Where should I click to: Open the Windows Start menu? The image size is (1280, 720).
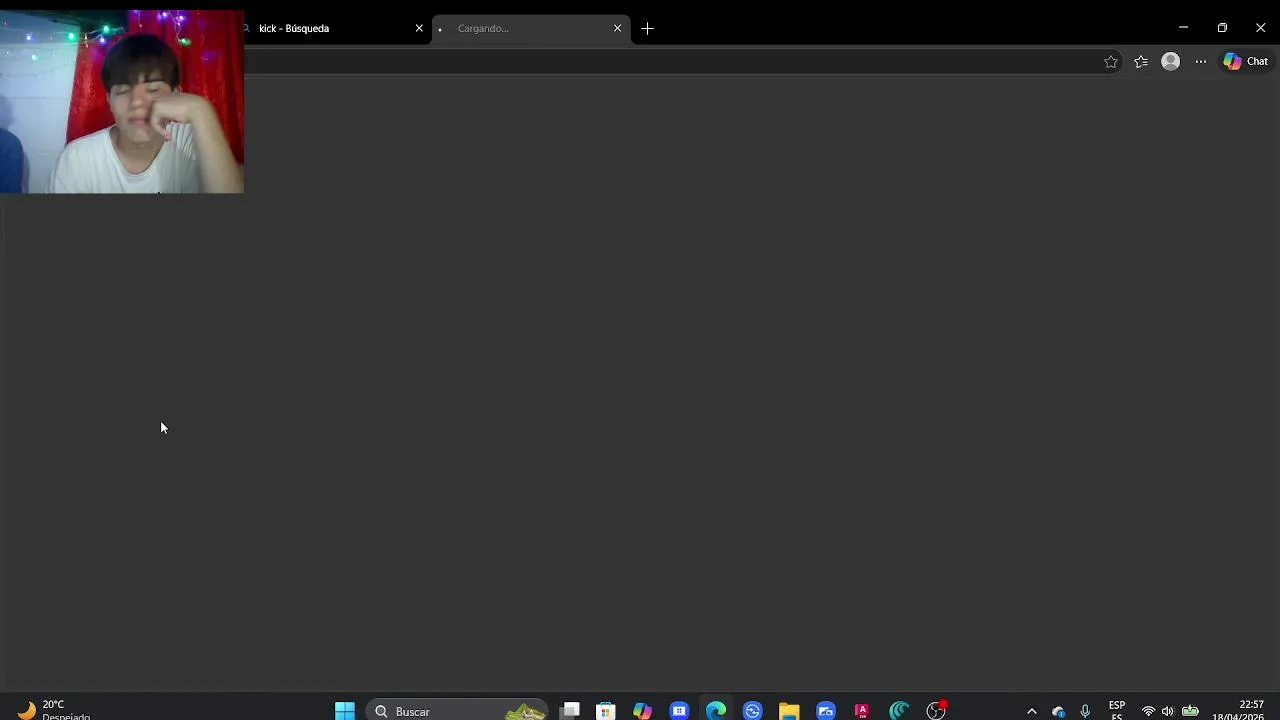click(x=345, y=711)
